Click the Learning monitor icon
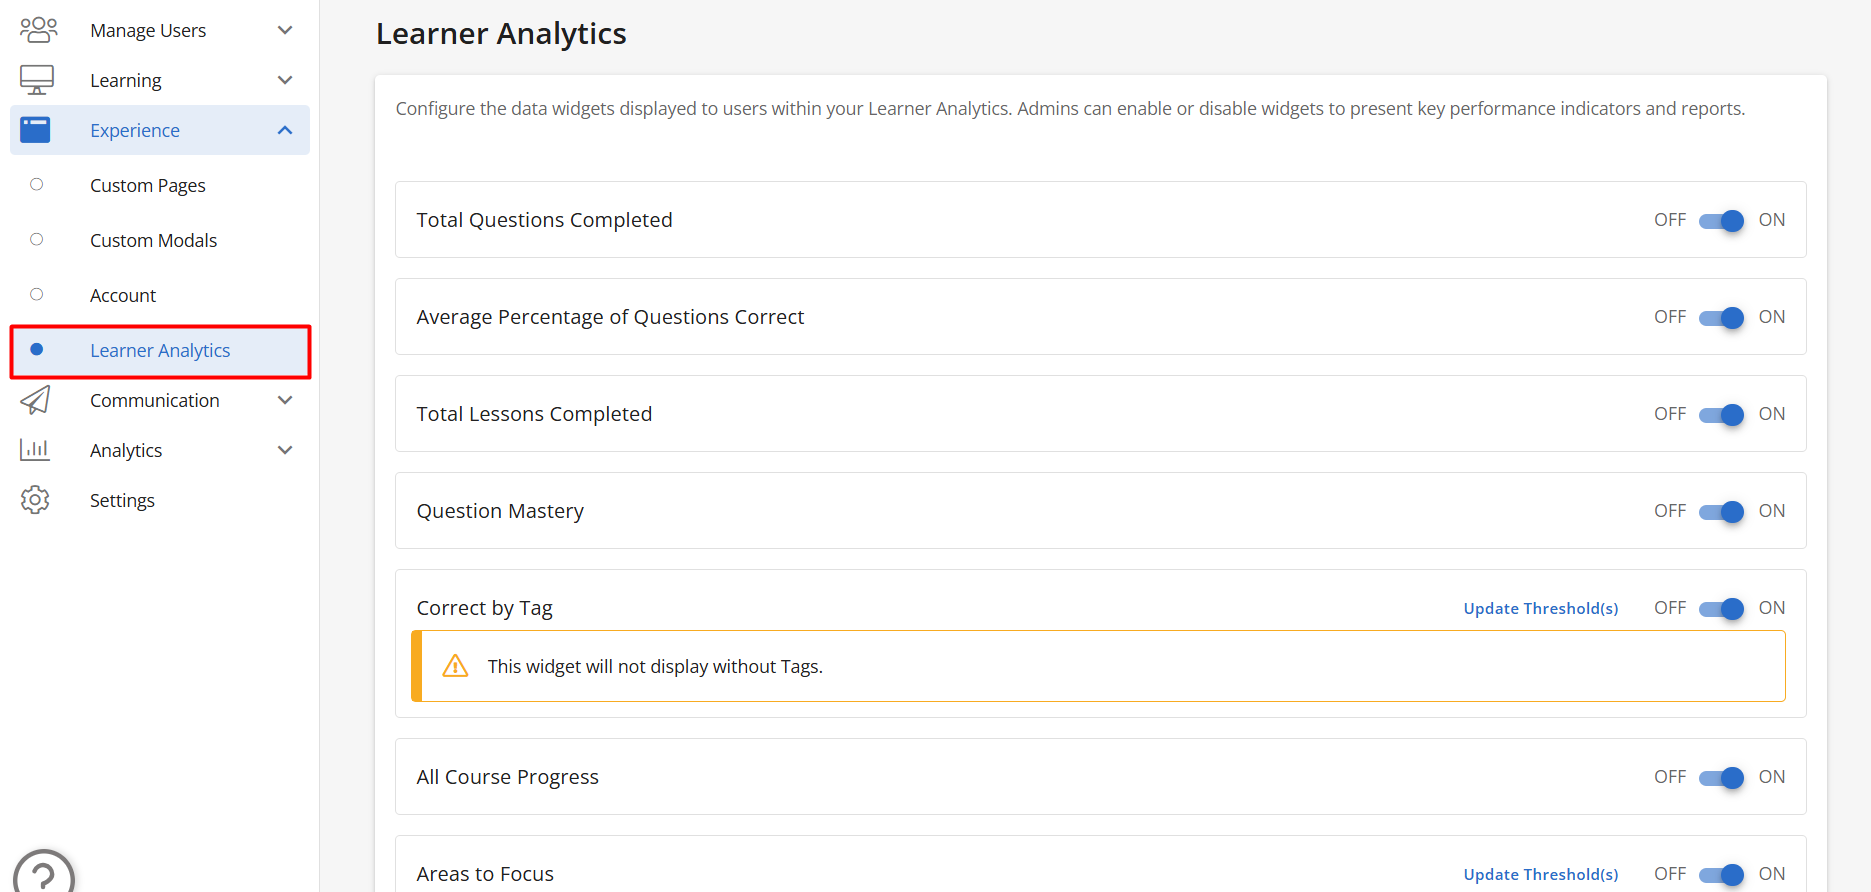The width and height of the screenshot is (1871, 892). click(x=37, y=80)
